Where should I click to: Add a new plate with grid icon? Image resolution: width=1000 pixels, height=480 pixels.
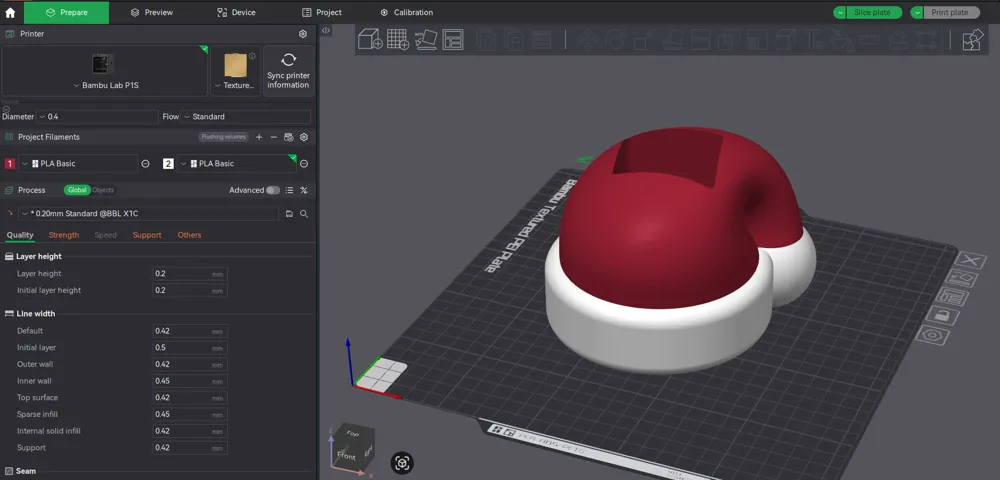(398, 40)
